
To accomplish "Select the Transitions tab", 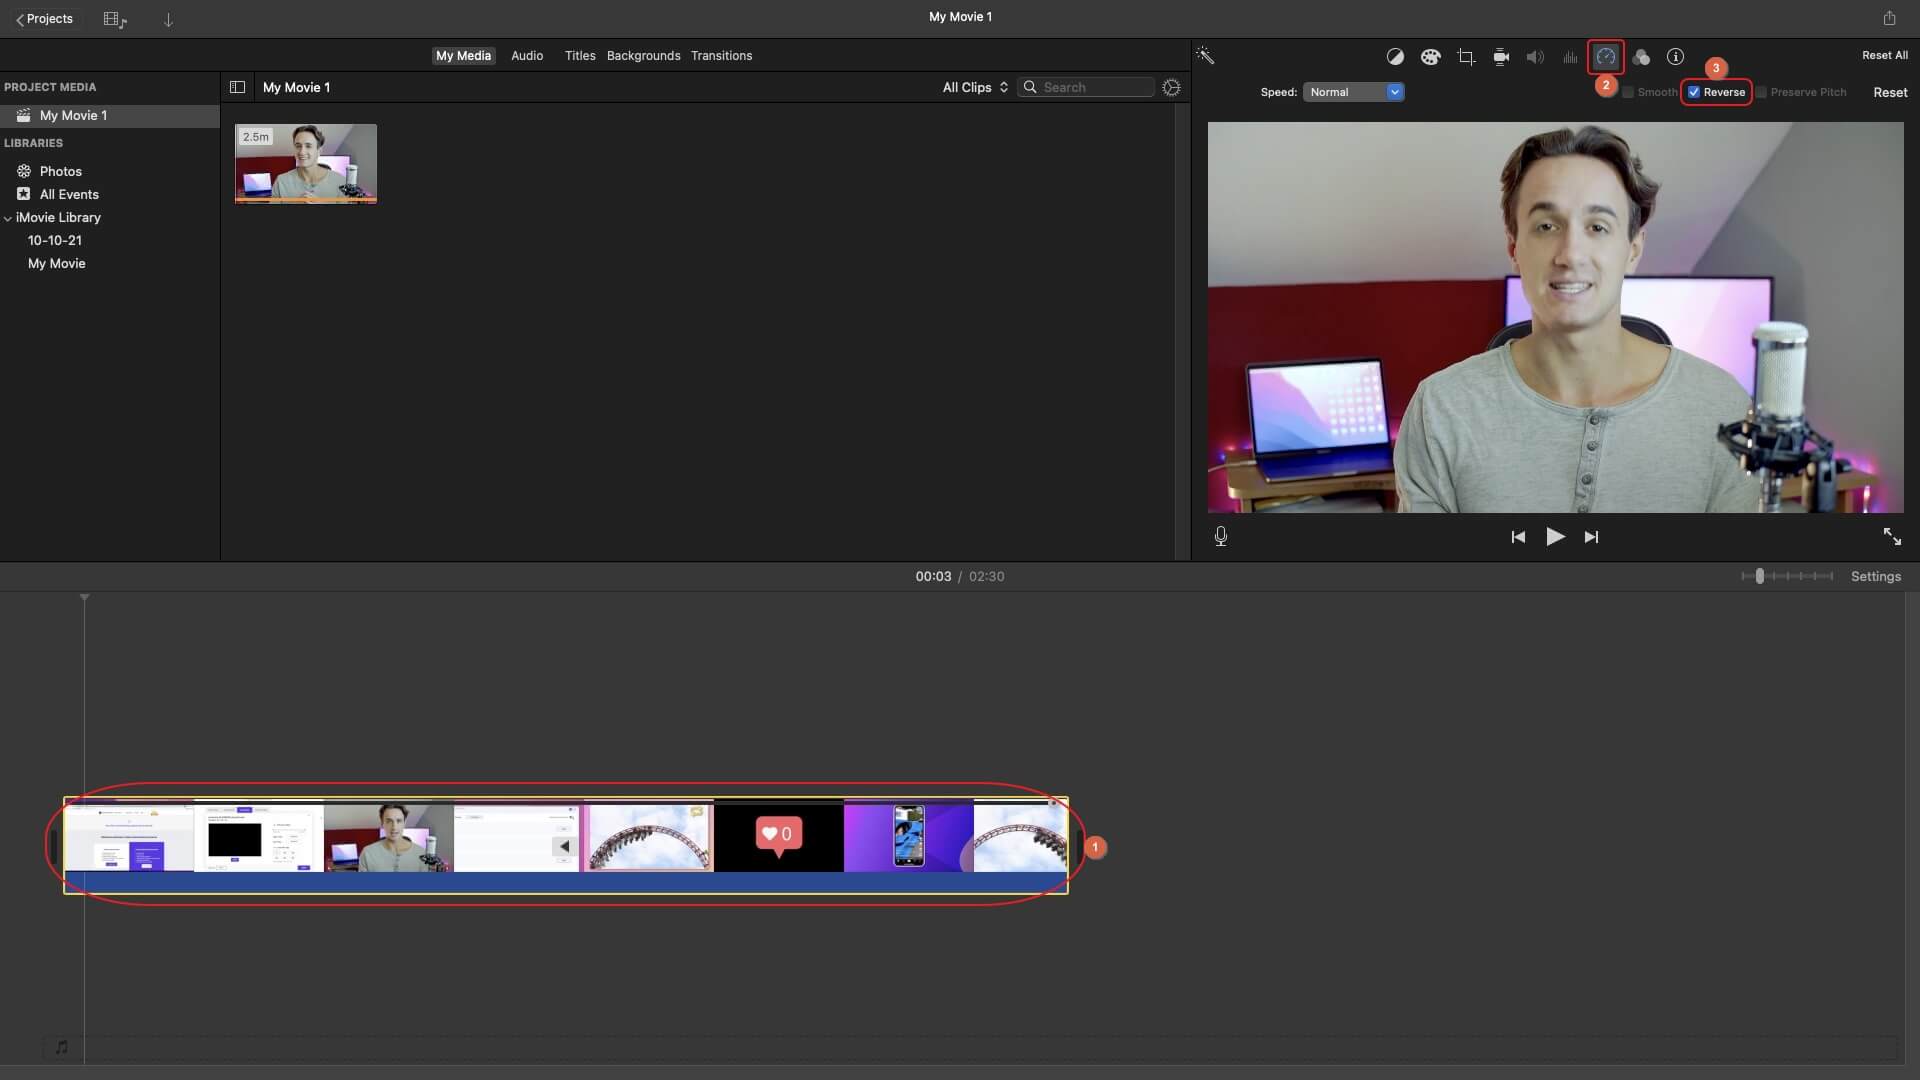I will [x=721, y=55].
